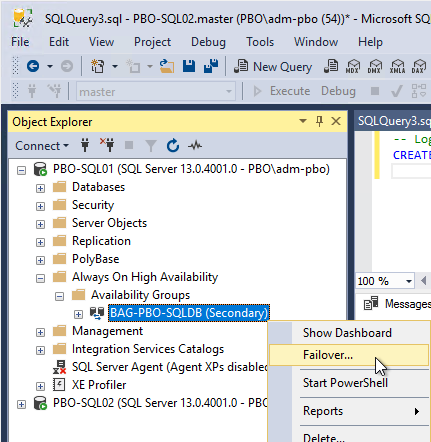This screenshot has height=442, width=431.
Task: Expand the Security folder
Action: pyautogui.click(x=40, y=206)
